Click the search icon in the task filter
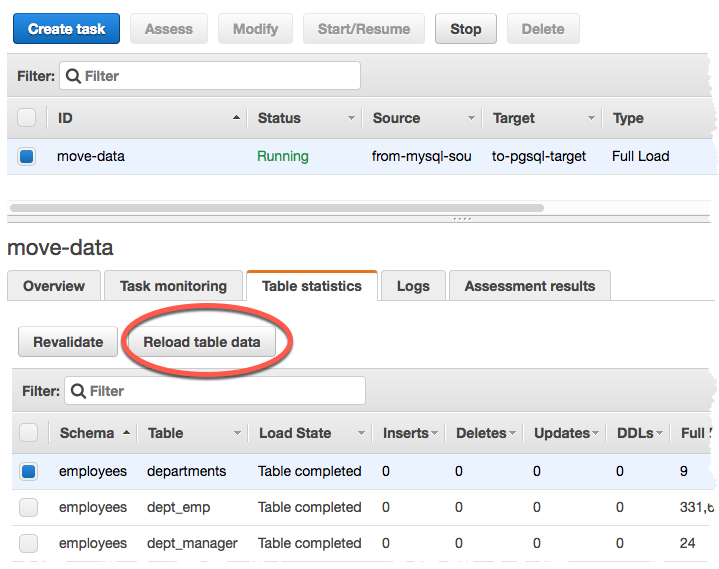The image size is (719, 569). point(73,76)
